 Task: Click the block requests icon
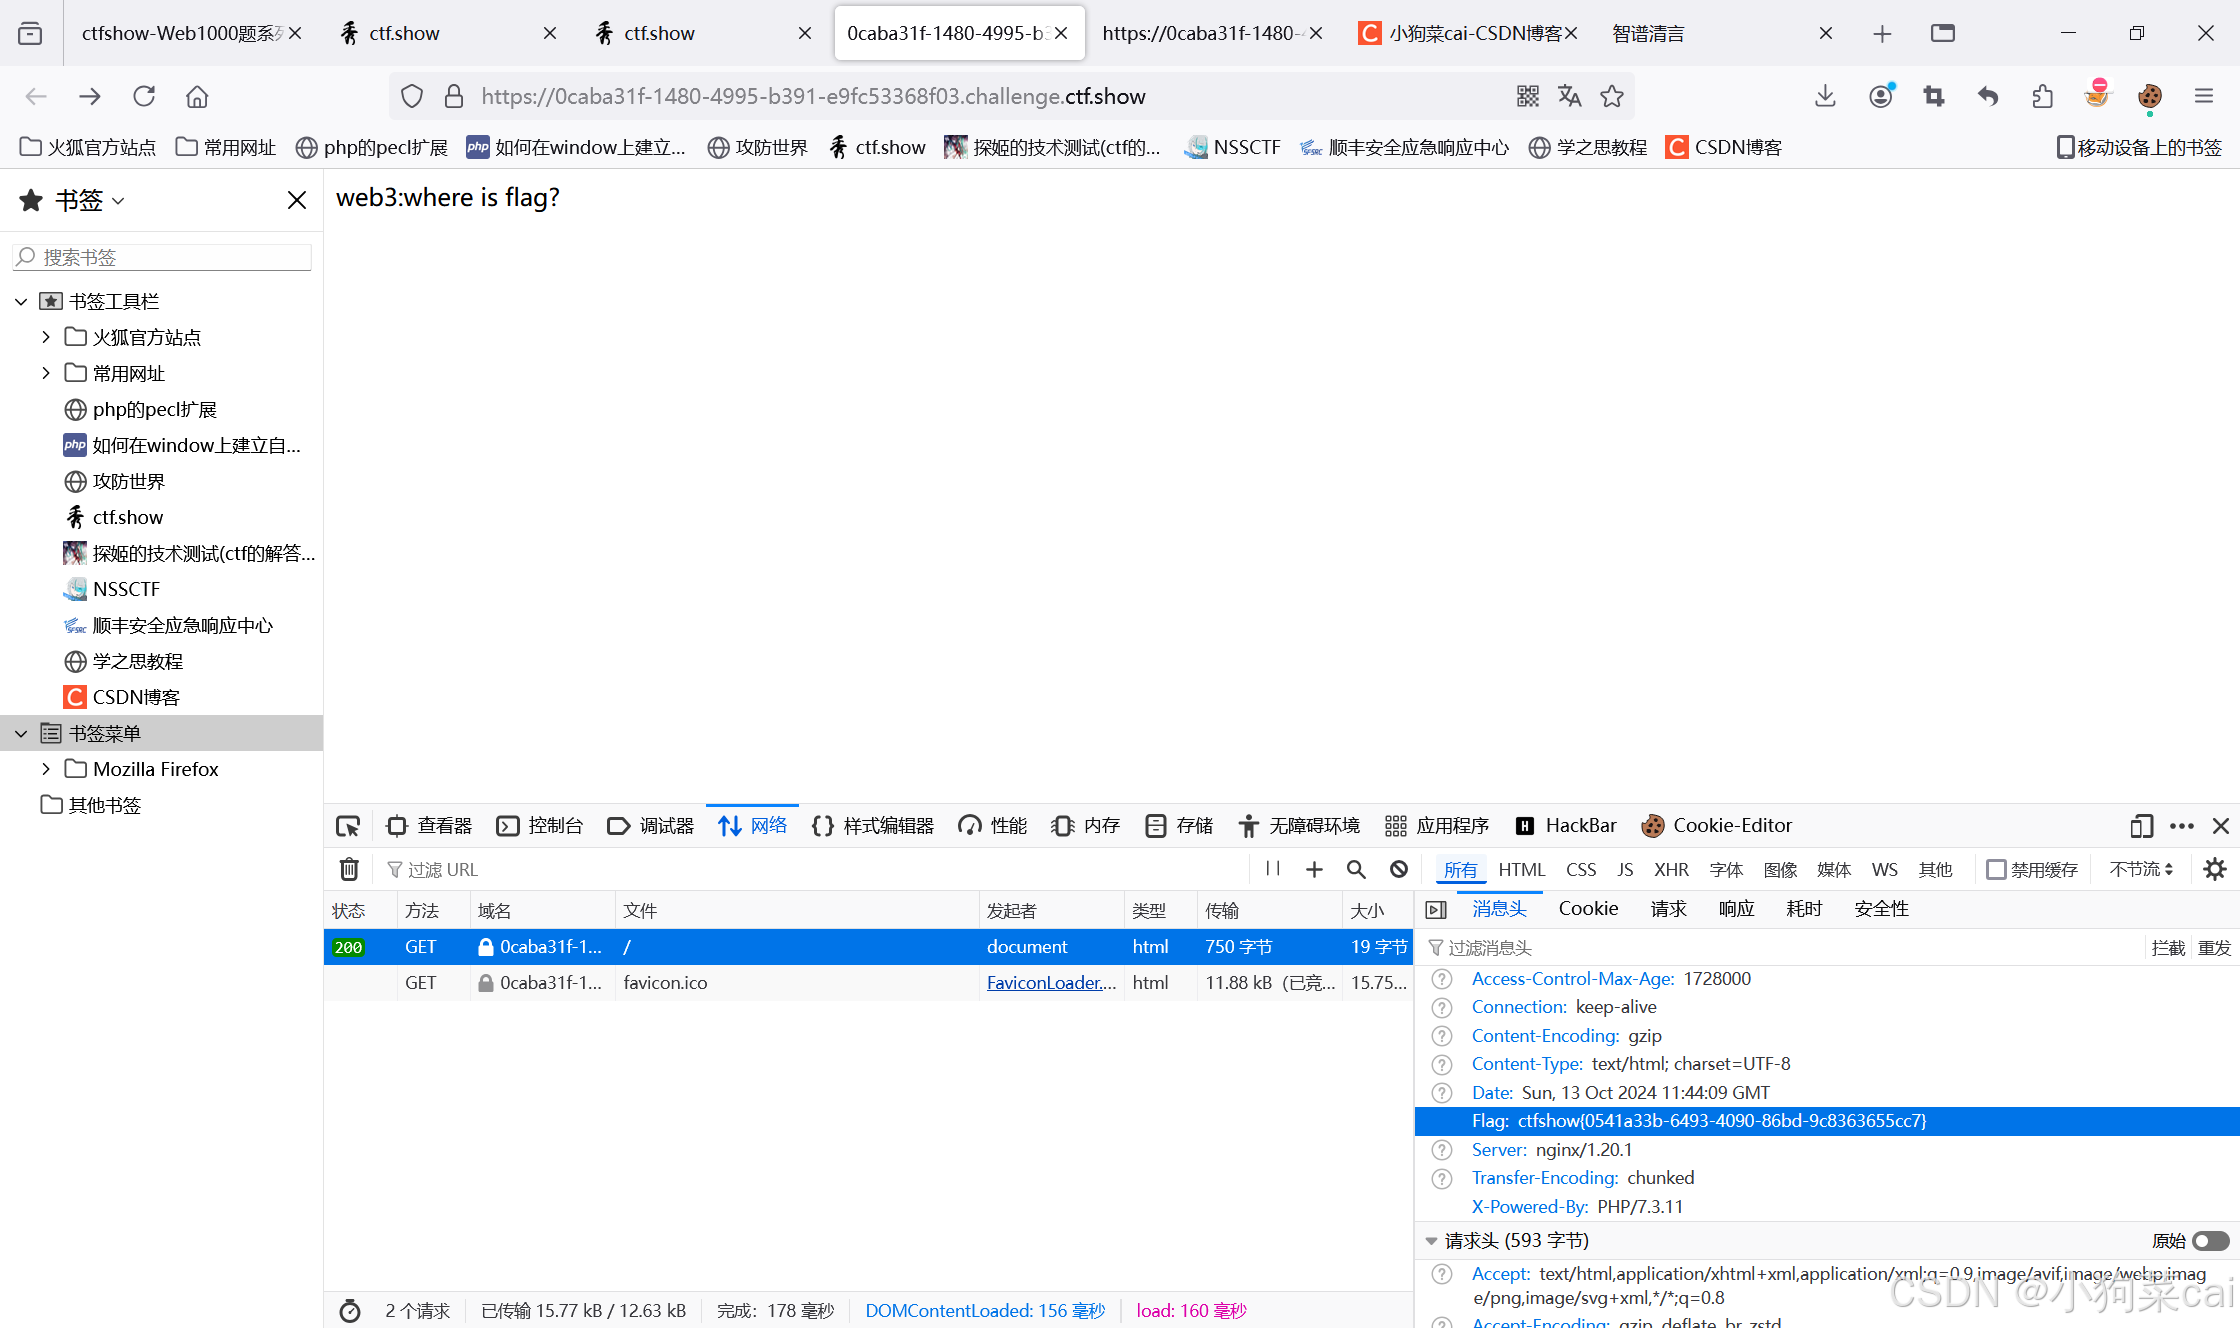click(x=1399, y=869)
